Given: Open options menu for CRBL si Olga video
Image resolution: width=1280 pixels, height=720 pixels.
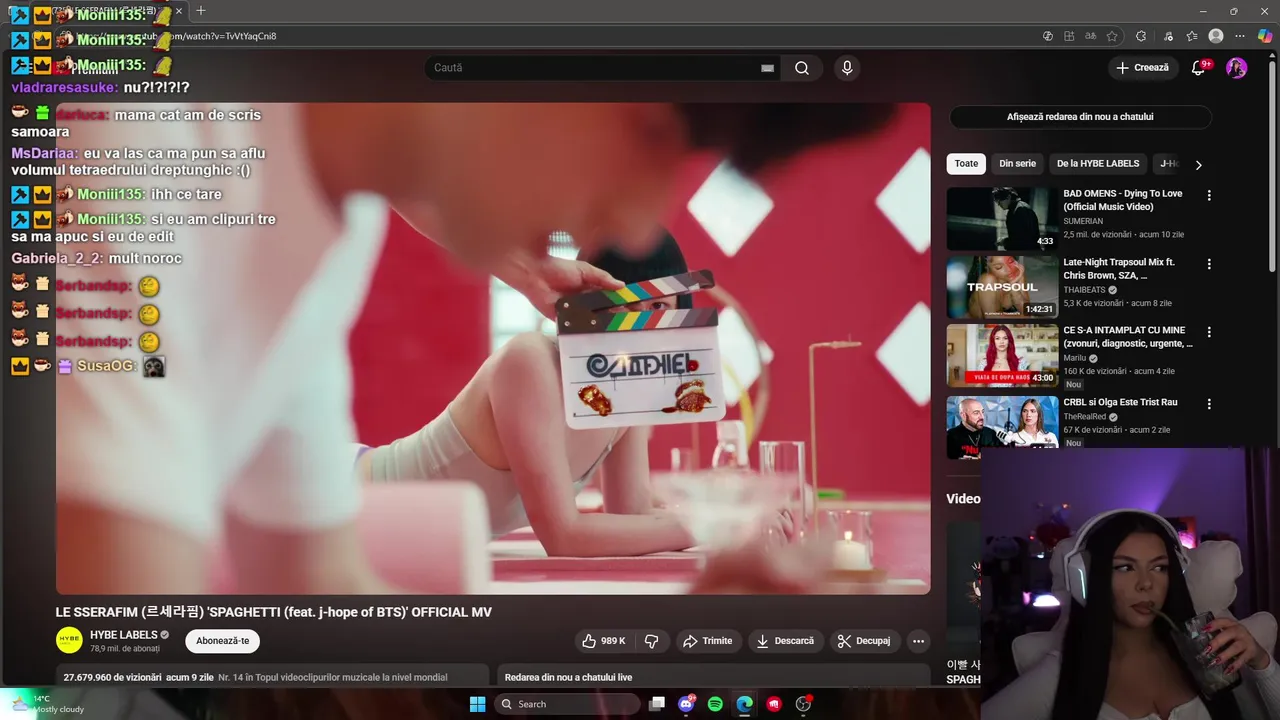Looking at the screenshot, I should pyautogui.click(x=1209, y=404).
